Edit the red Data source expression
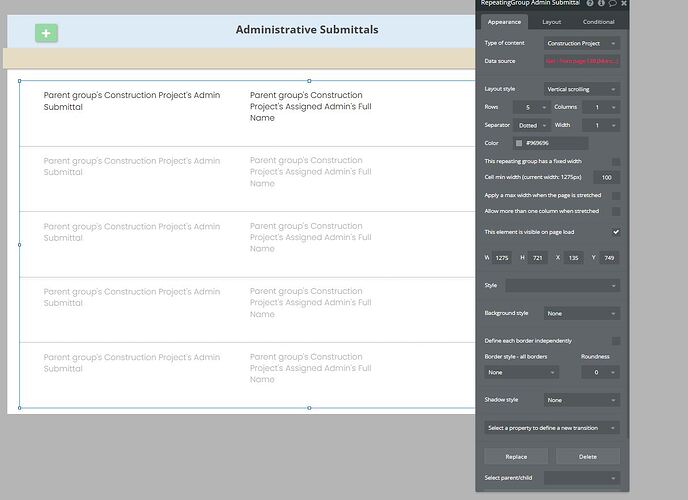The image size is (688, 500). click(x=581, y=61)
